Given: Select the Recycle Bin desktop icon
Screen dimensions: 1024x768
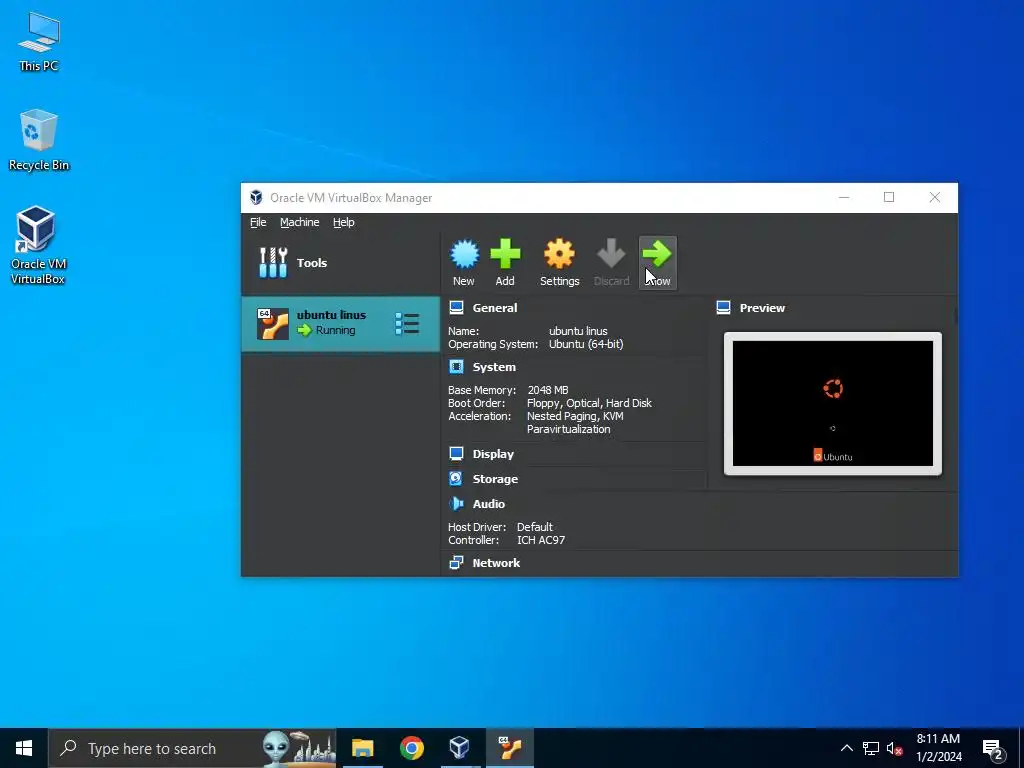Looking at the screenshot, I should coord(39,140).
